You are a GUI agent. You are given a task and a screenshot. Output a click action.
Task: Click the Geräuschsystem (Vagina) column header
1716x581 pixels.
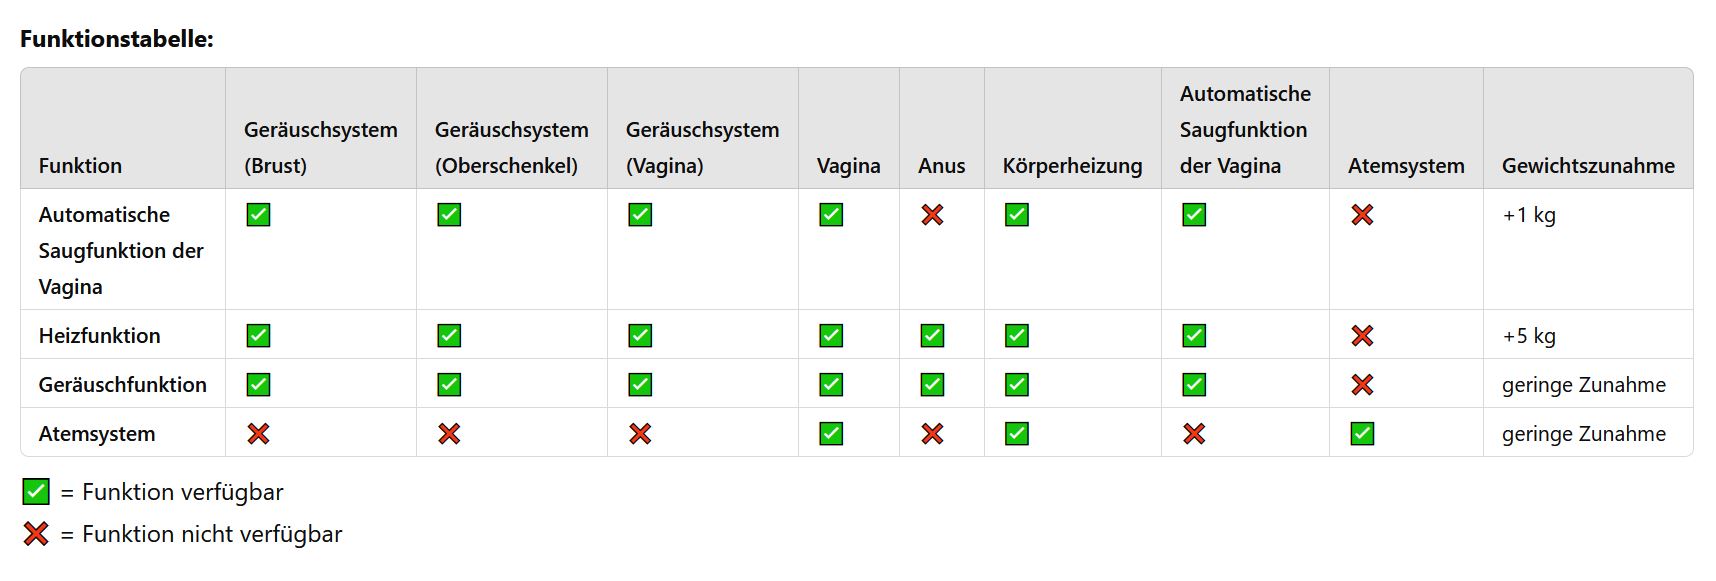tap(702, 148)
